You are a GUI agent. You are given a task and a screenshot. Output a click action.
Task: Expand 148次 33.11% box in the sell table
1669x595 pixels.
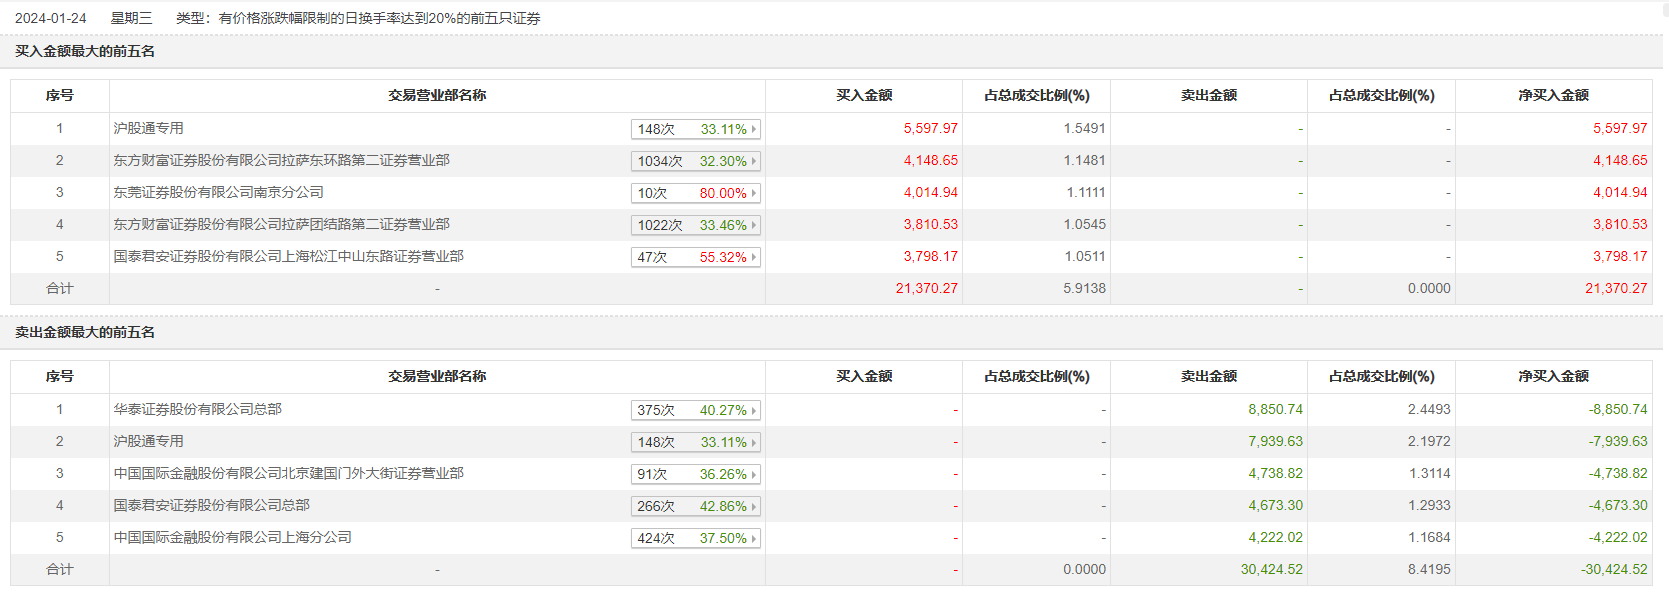point(696,442)
